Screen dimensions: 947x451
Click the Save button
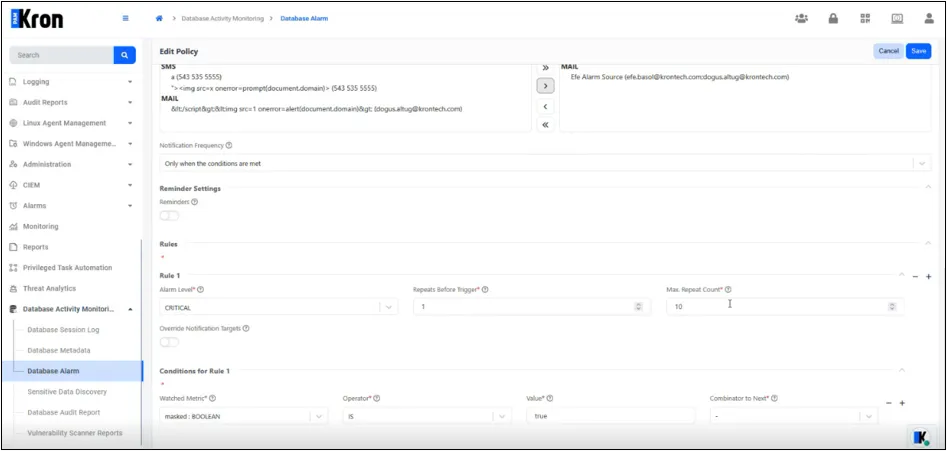tap(919, 51)
